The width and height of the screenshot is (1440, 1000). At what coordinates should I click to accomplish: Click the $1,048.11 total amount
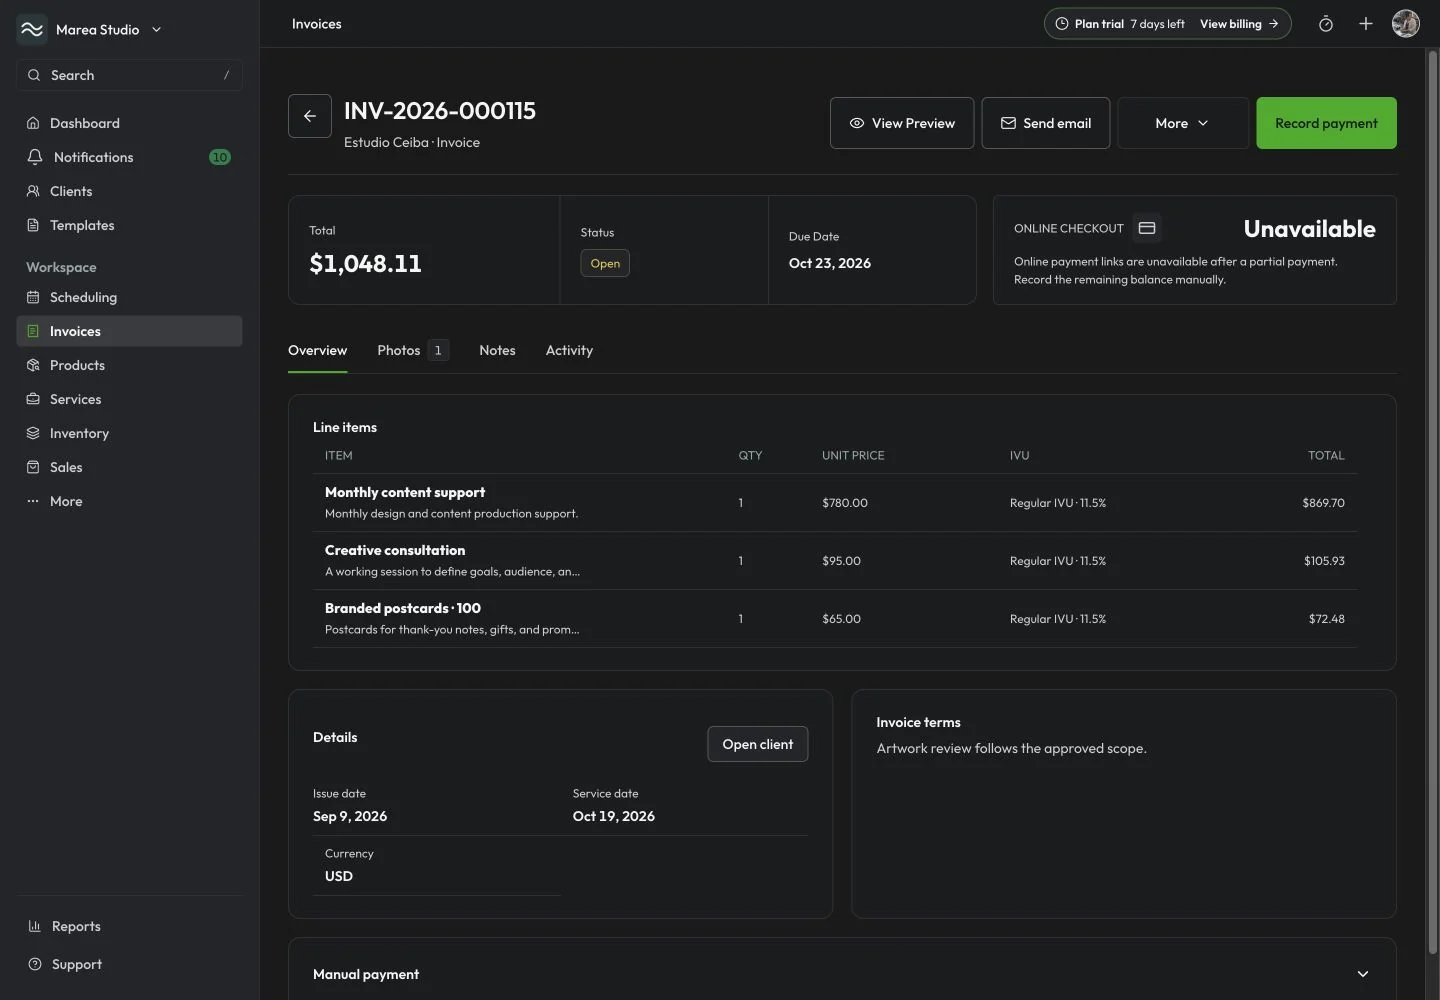365,263
